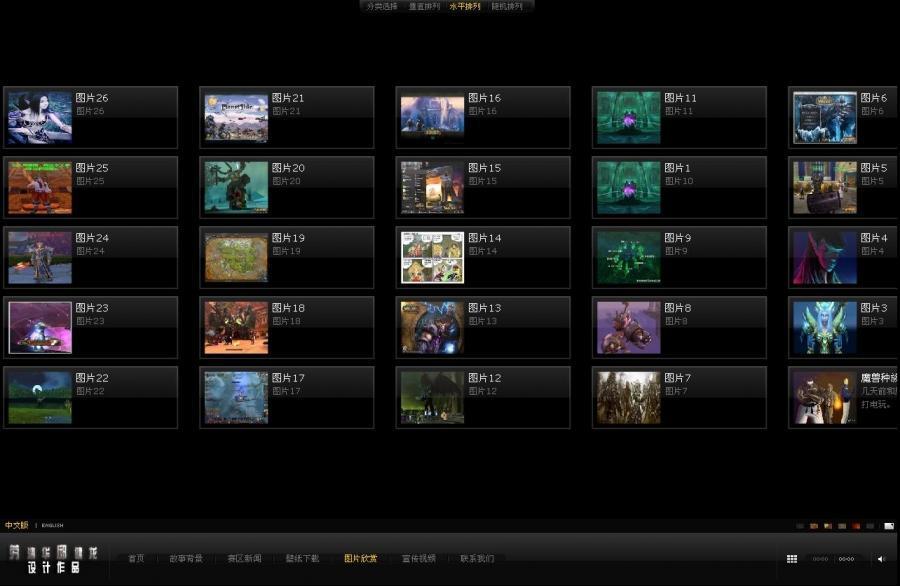Open 故事背景 navigation item
The image size is (900, 586).
[x=185, y=558]
